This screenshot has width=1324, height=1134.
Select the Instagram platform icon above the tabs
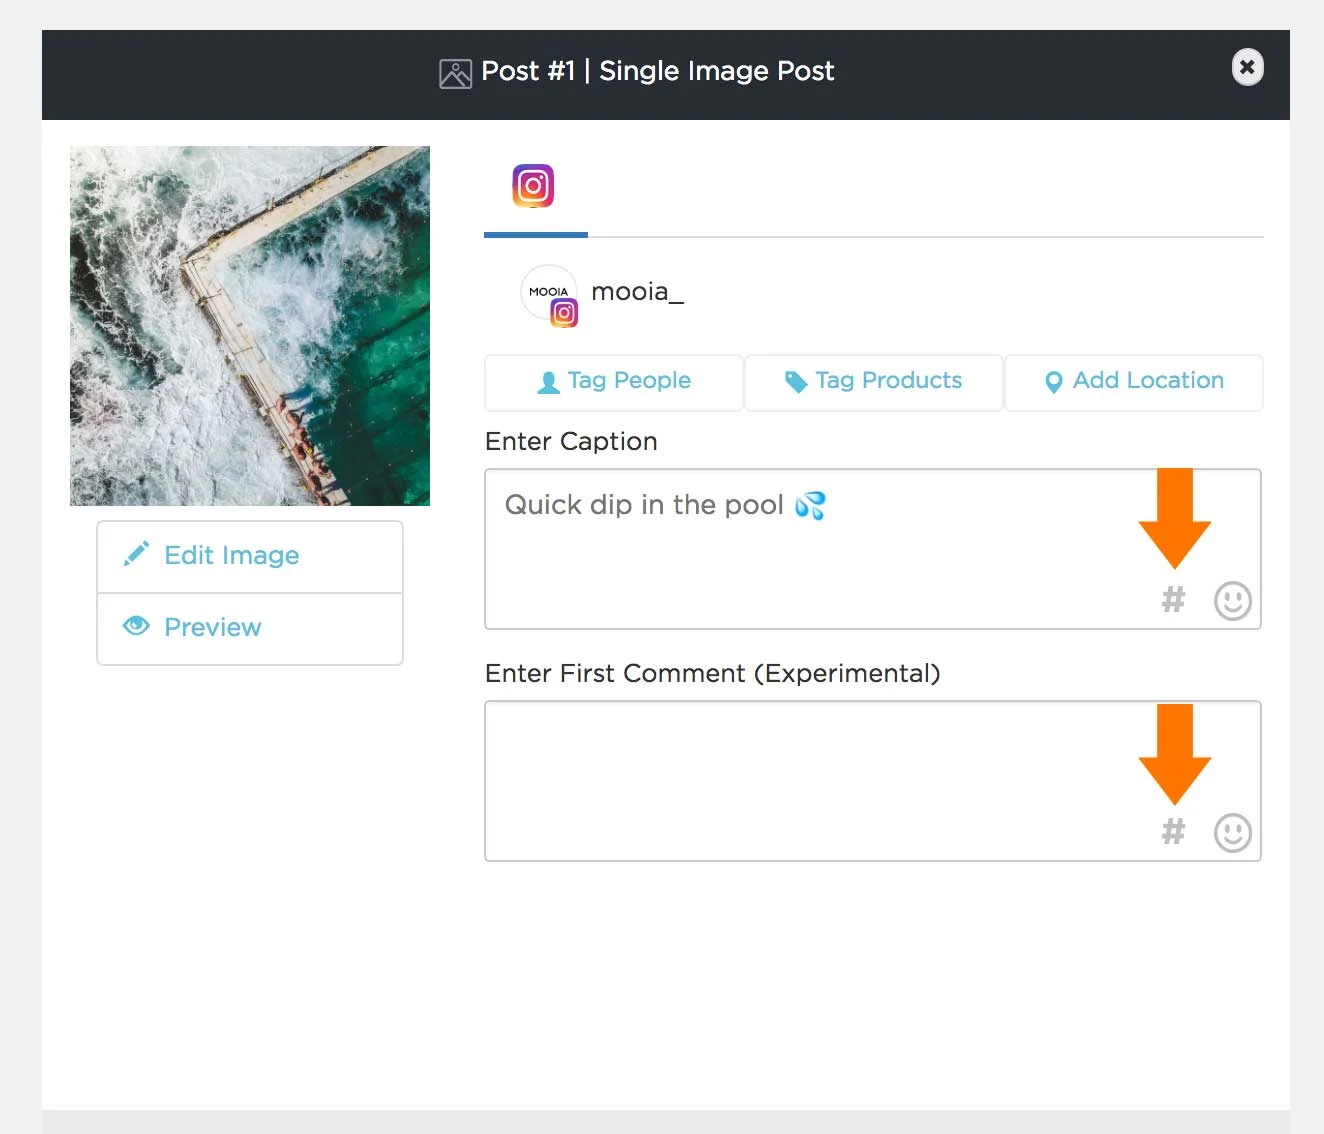(533, 186)
